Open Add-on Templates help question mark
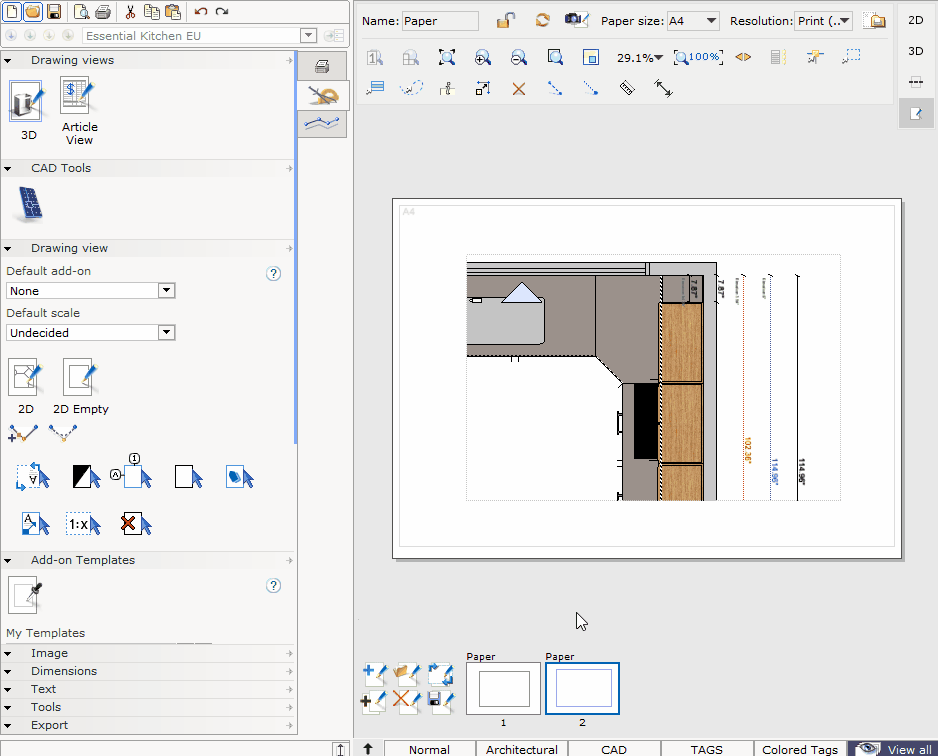Screen dimensions: 938x756 click(273, 586)
